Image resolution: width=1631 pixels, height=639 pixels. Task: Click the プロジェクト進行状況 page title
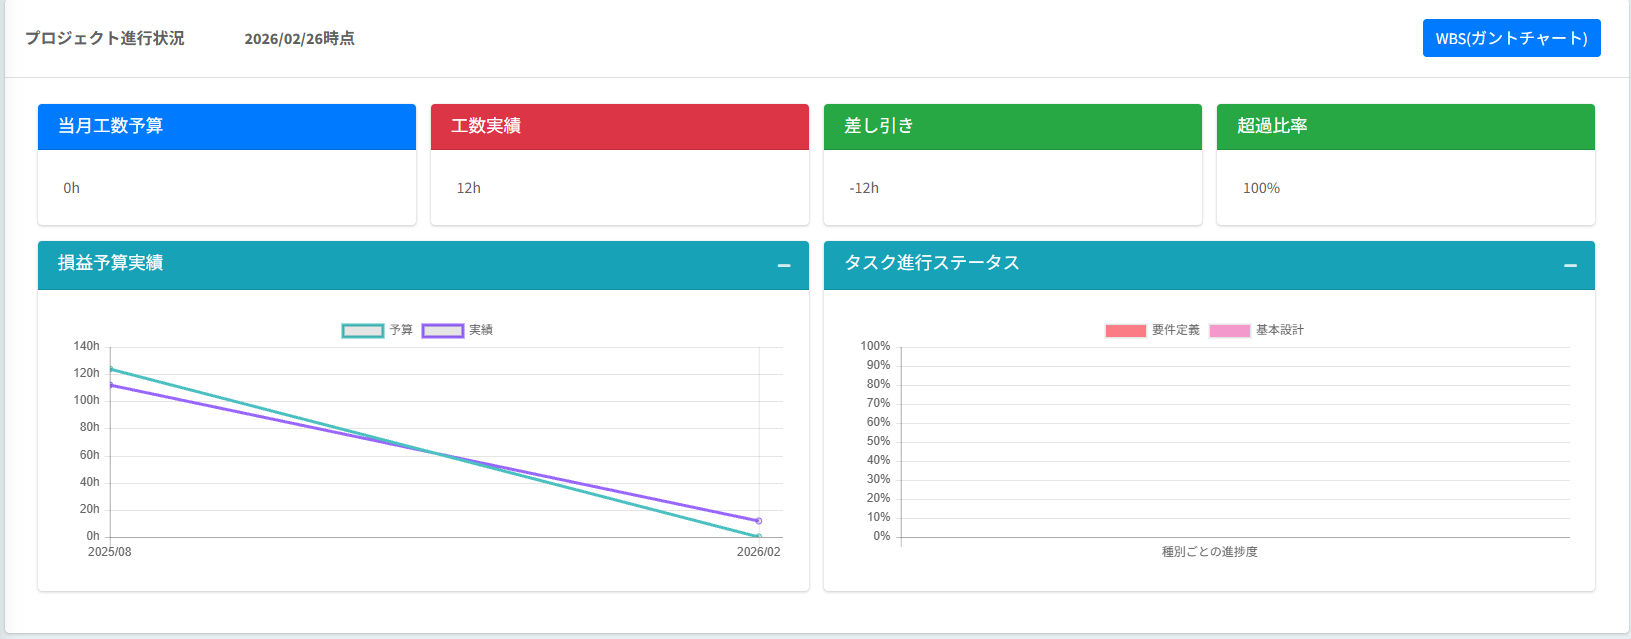tap(105, 38)
